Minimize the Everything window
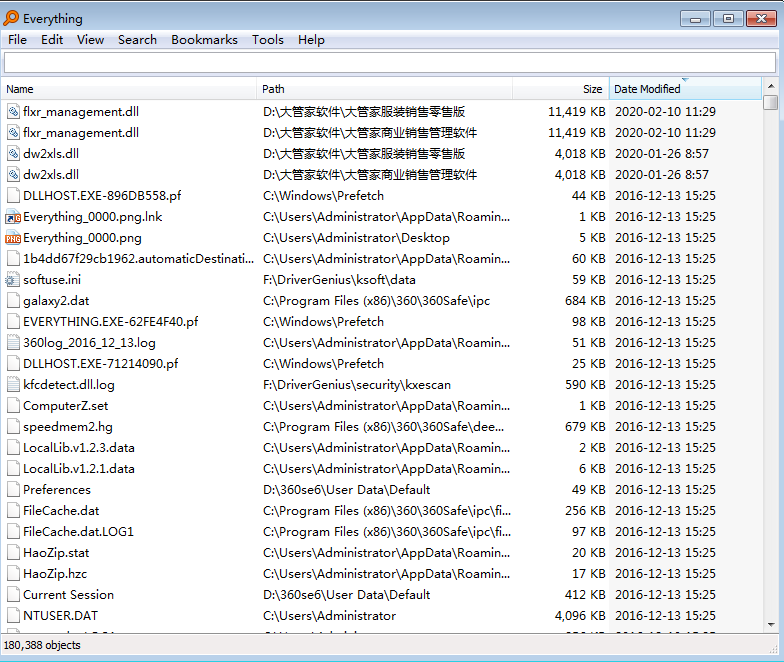 [x=696, y=19]
